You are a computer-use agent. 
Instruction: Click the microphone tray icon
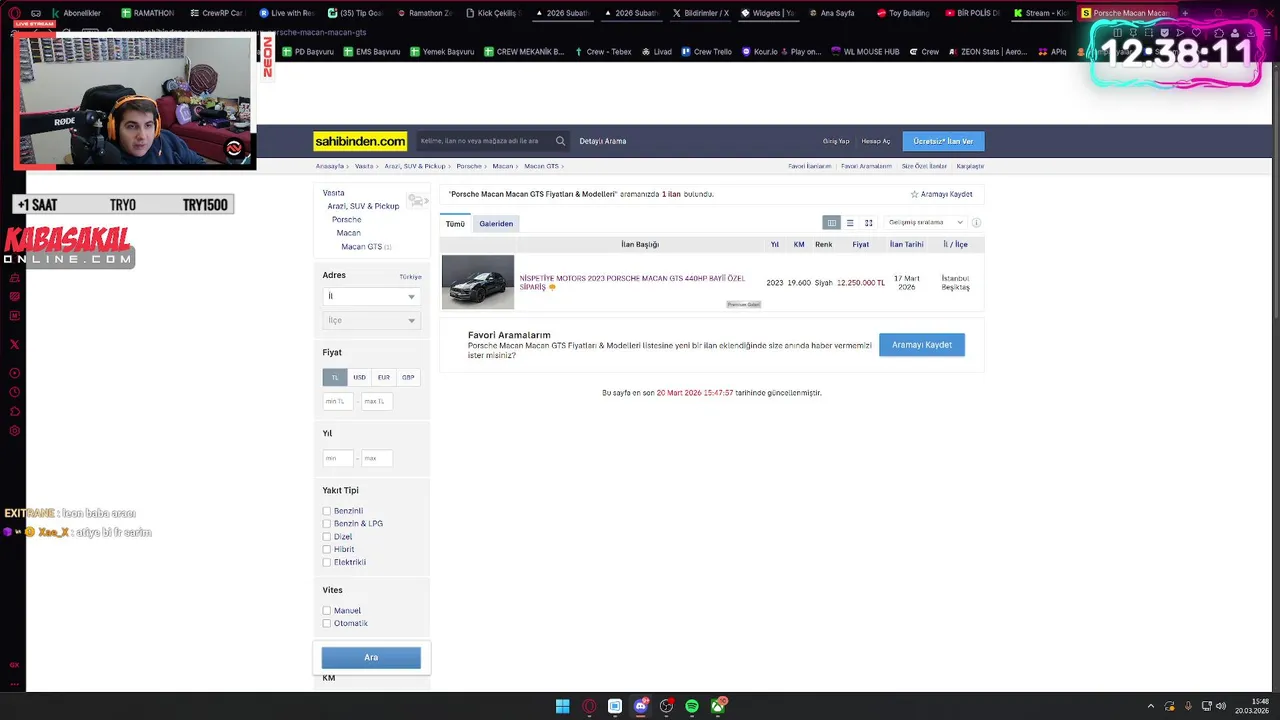click(x=1188, y=706)
